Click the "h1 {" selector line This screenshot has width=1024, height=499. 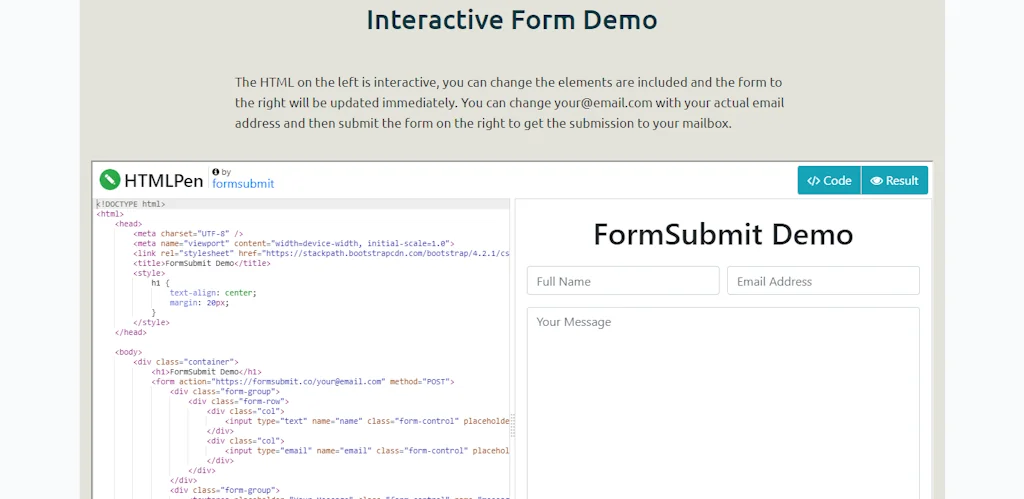pyautogui.click(x=161, y=283)
